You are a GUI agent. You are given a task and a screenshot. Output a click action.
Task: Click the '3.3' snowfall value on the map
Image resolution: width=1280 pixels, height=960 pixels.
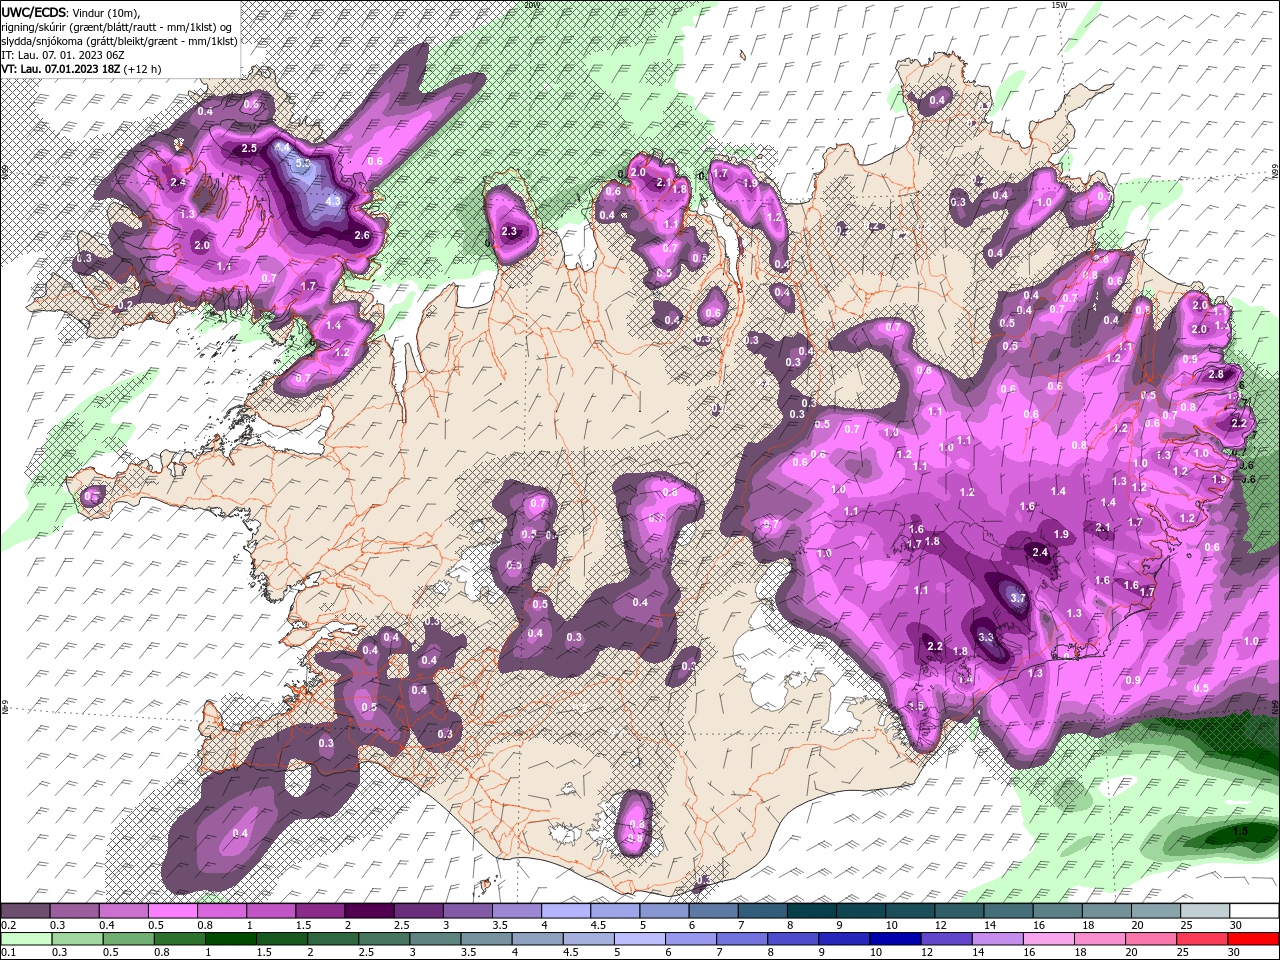click(x=985, y=637)
